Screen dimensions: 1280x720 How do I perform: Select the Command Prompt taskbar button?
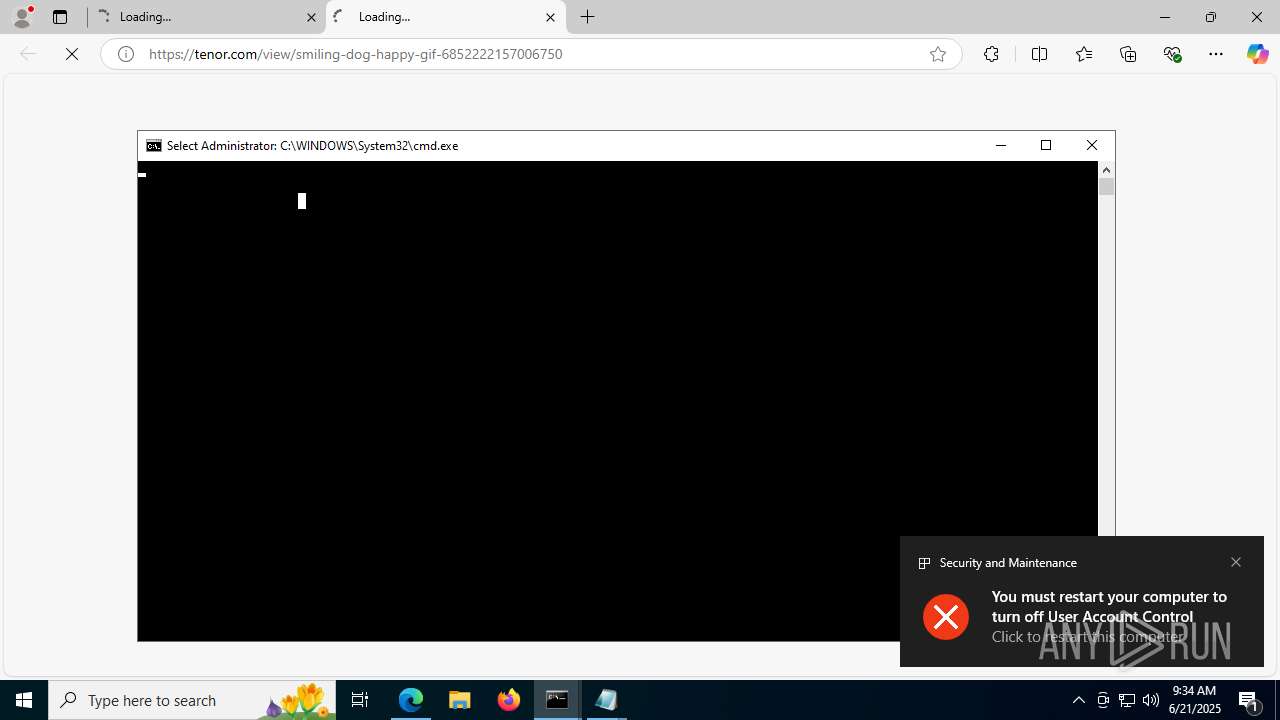[557, 700]
